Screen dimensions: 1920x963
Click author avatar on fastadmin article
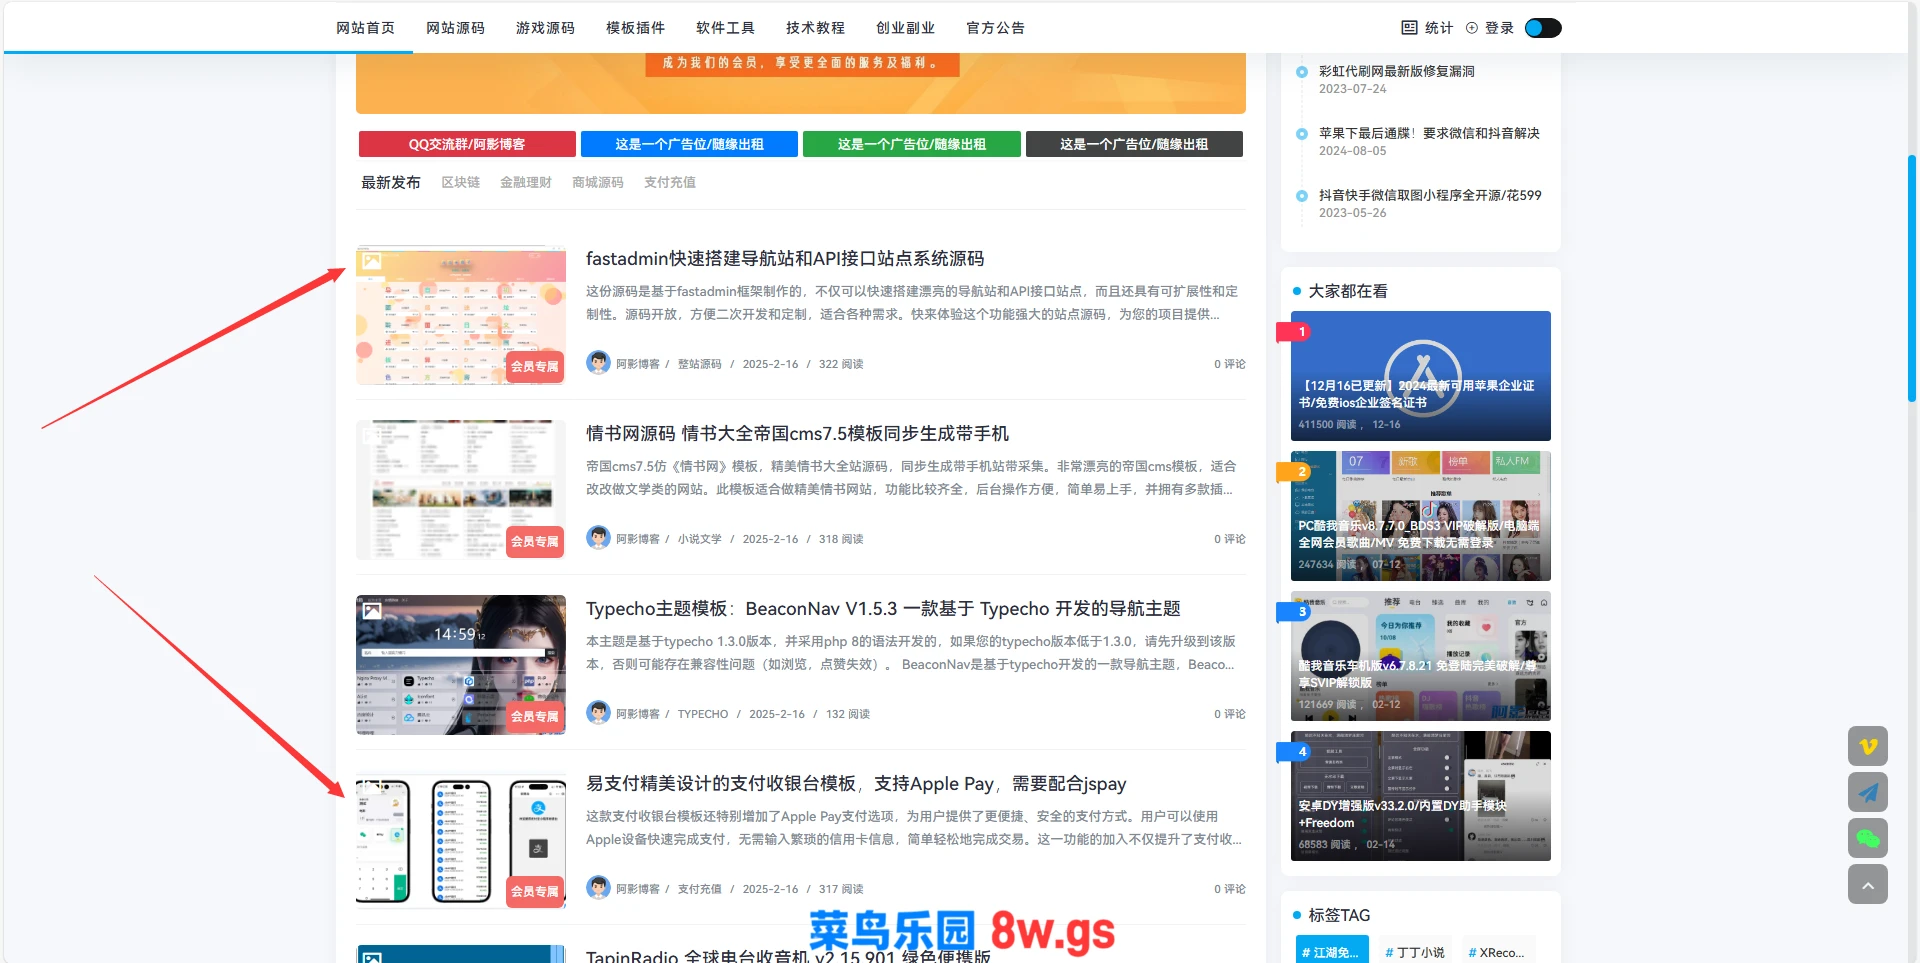coord(598,362)
